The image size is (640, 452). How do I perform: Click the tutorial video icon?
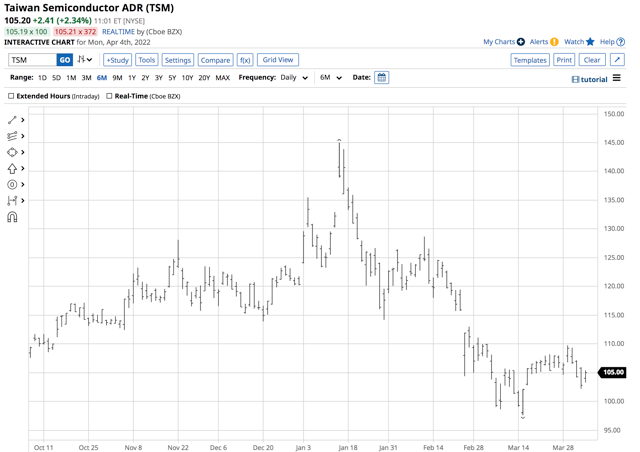click(x=575, y=80)
